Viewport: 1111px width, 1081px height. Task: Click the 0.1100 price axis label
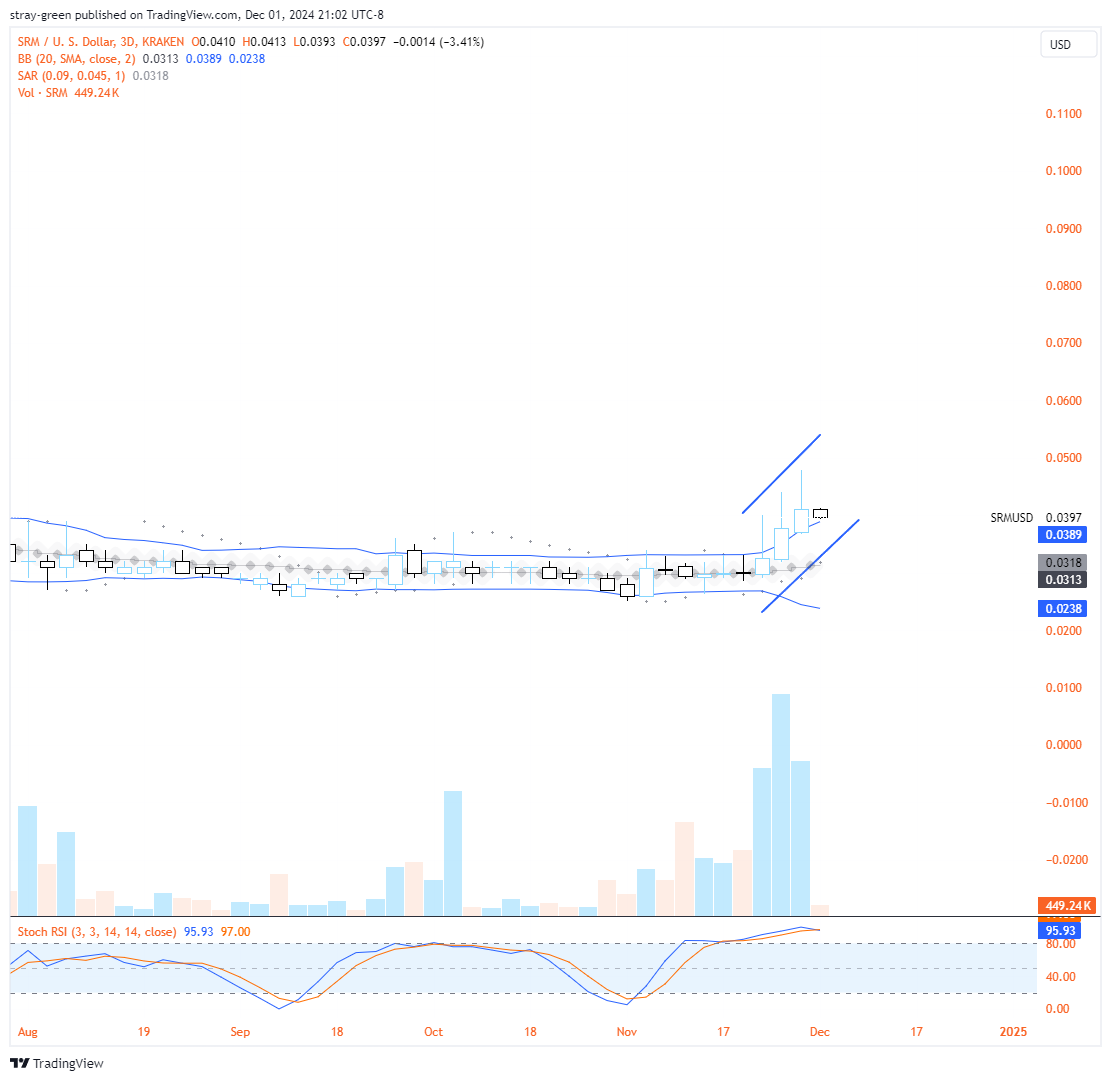tap(1064, 113)
